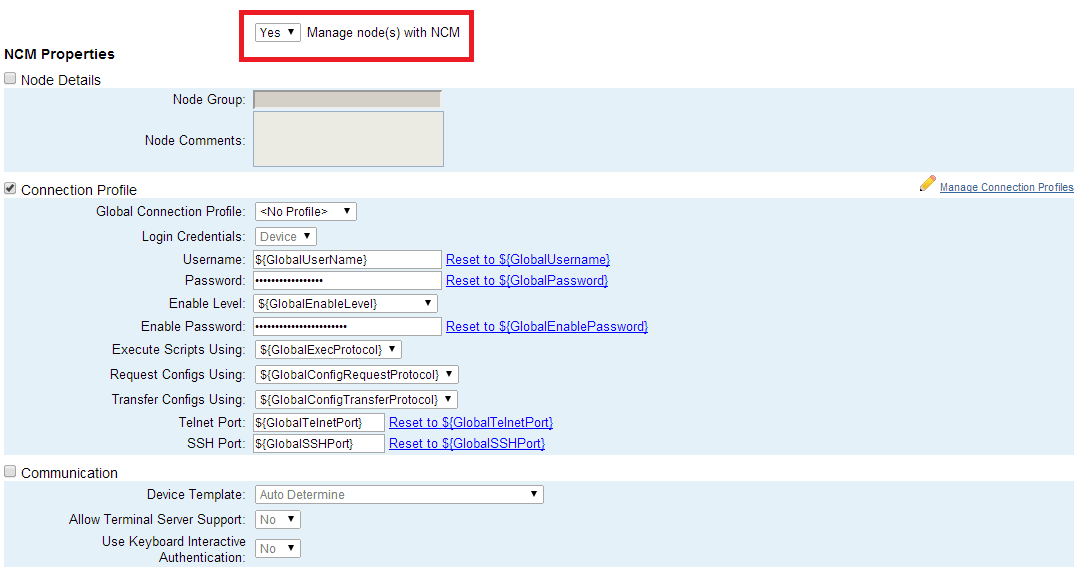Expand the Enable Level dropdown
The height and width of the screenshot is (575, 1081).
(345, 303)
